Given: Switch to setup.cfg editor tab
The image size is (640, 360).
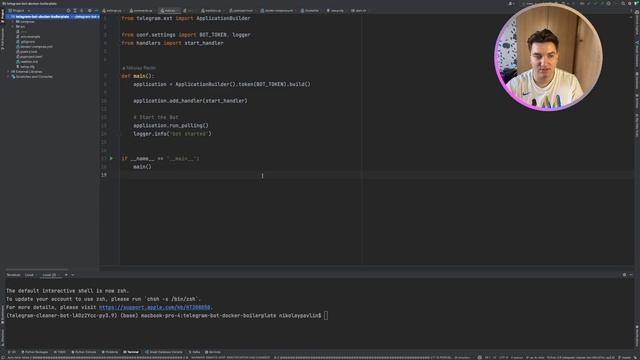Looking at the screenshot, I should tap(336, 11).
